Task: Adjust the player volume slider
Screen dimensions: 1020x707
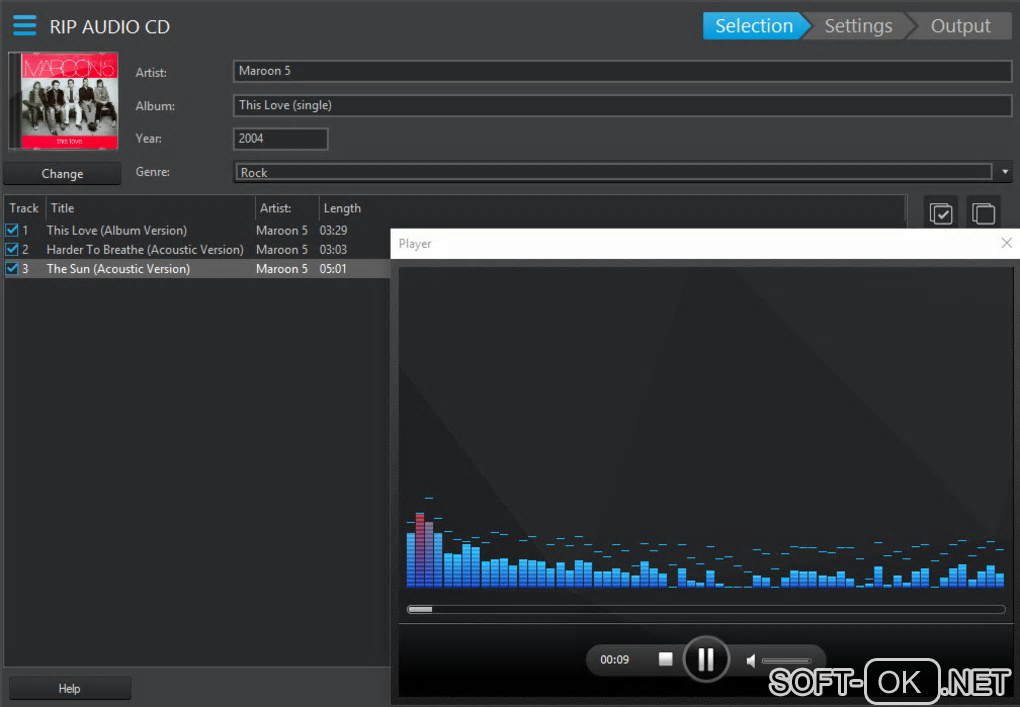Action: click(x=786, y=661)
